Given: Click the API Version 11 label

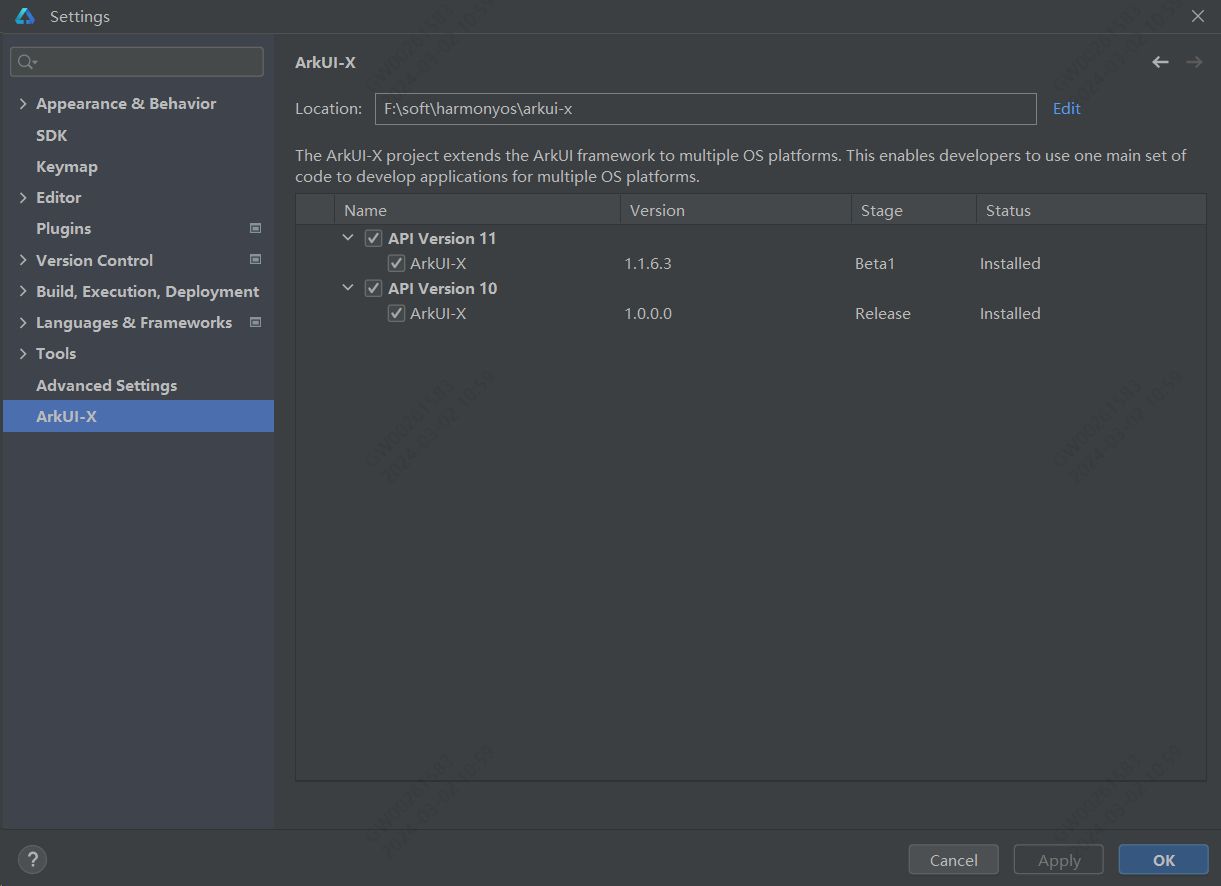Looking at the screenshot, I should pos(442,238).
